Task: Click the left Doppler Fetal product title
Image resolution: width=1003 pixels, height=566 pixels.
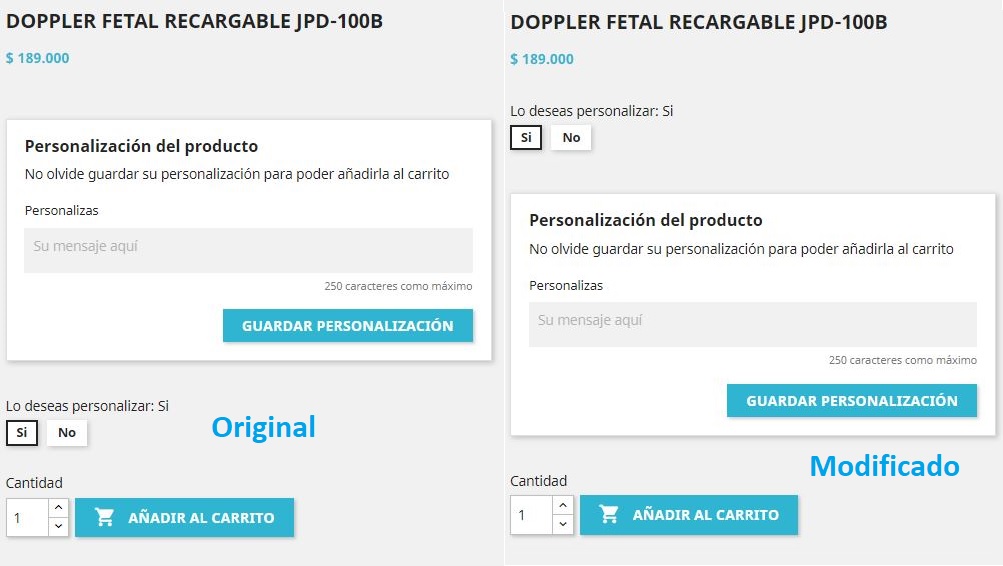Action: [194, 21]
